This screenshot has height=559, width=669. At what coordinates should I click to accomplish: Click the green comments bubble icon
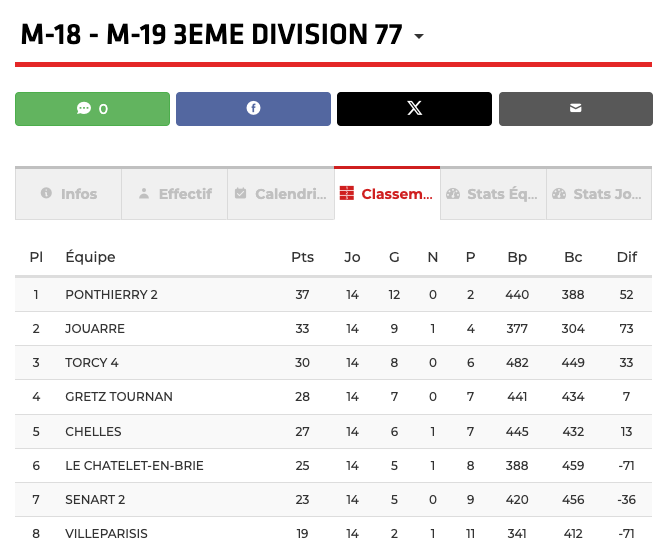[84, 109]
